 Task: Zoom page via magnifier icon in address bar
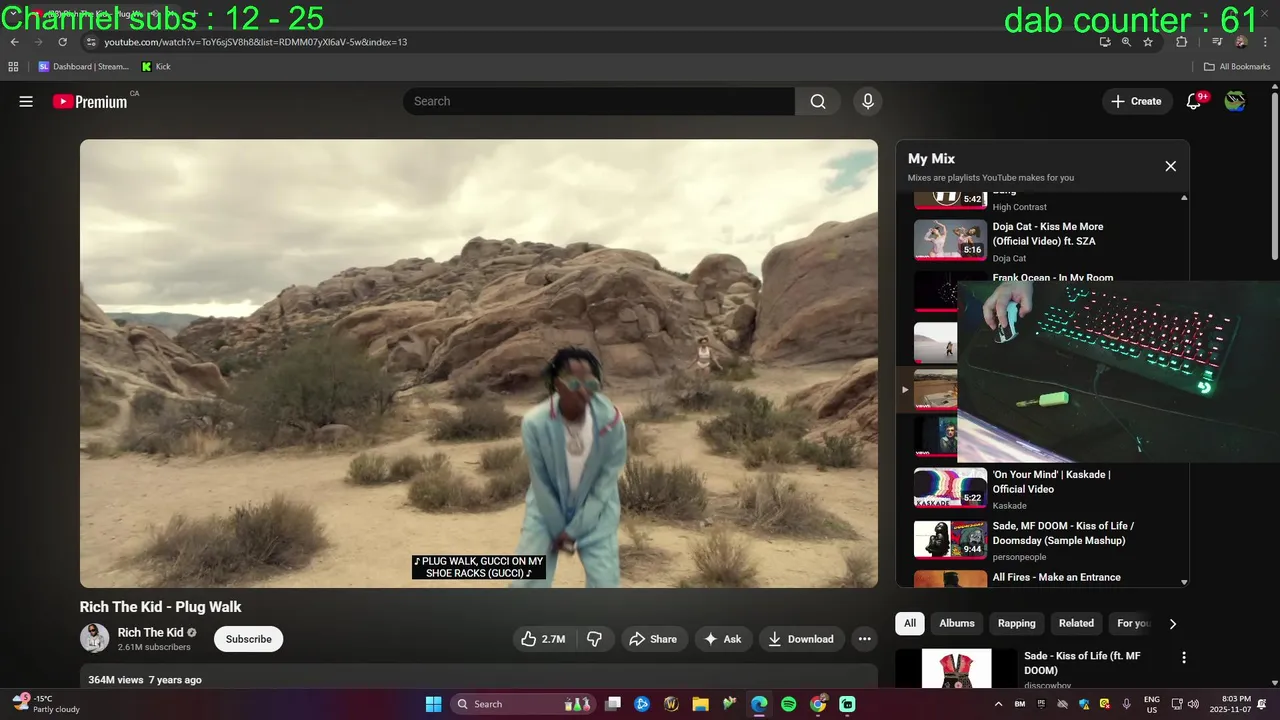1126,42
